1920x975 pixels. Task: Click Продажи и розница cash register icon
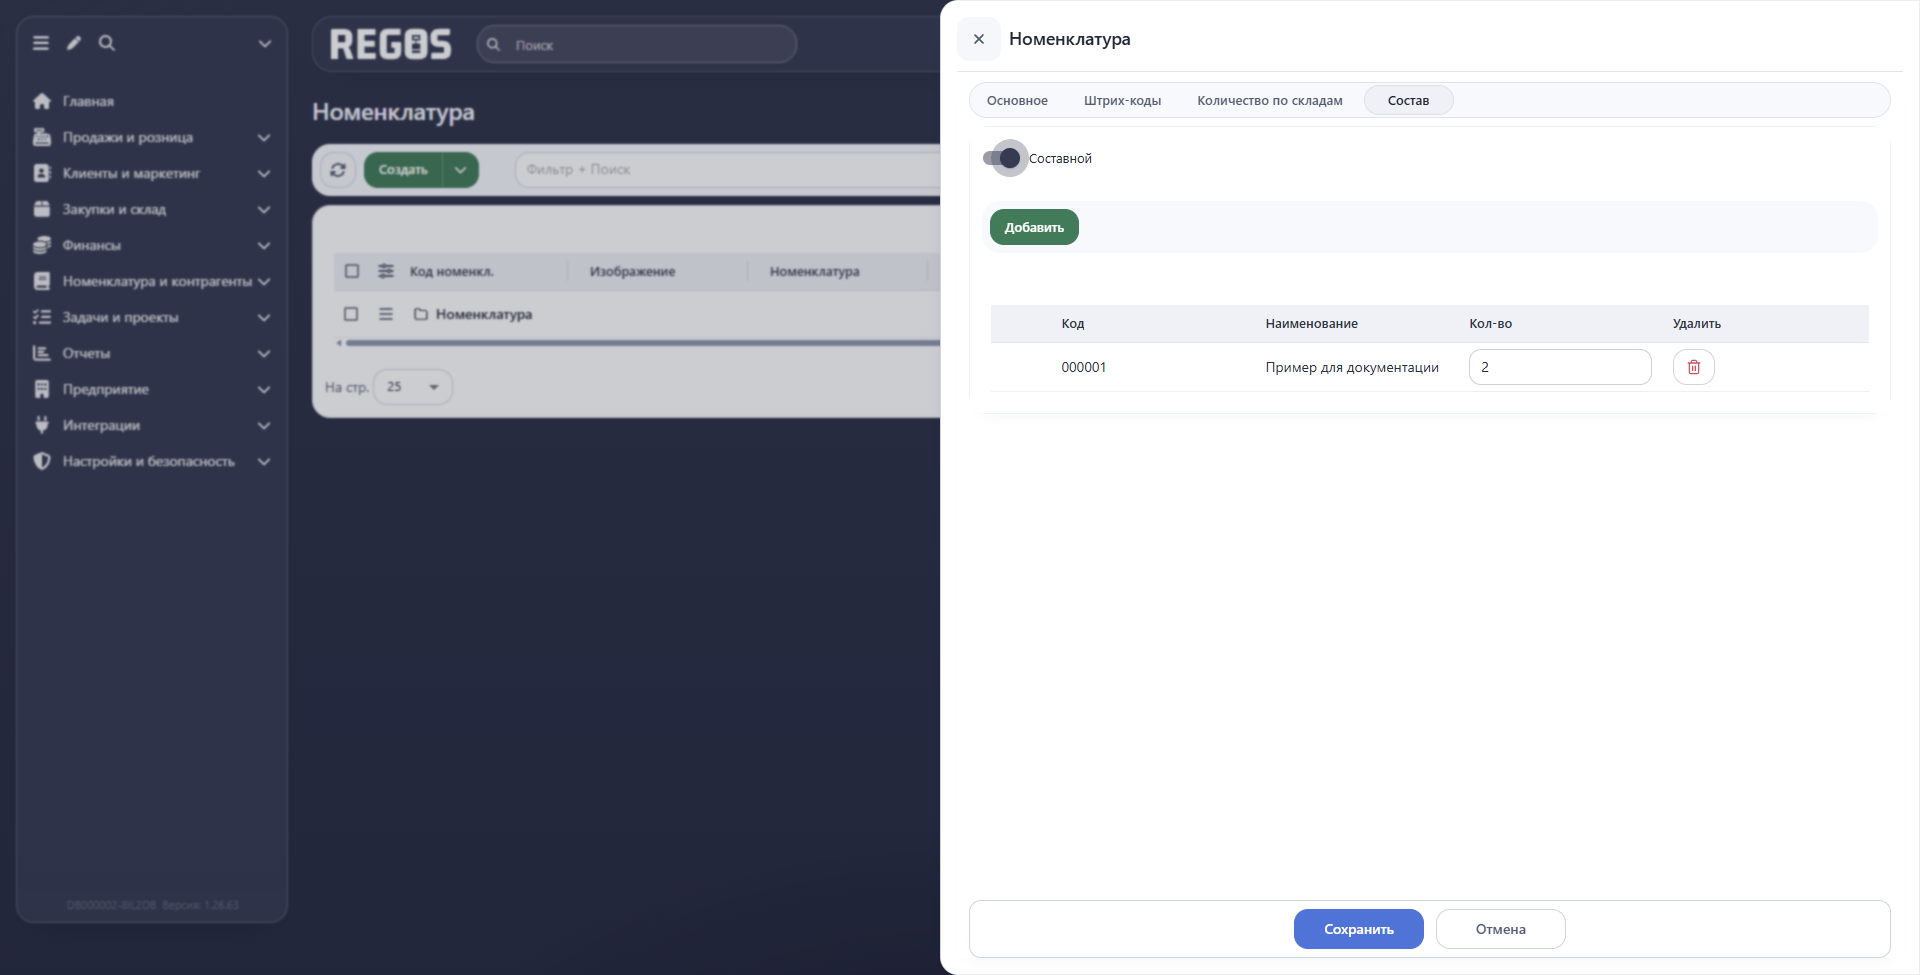pyautogui.click(x=42, y=137)
